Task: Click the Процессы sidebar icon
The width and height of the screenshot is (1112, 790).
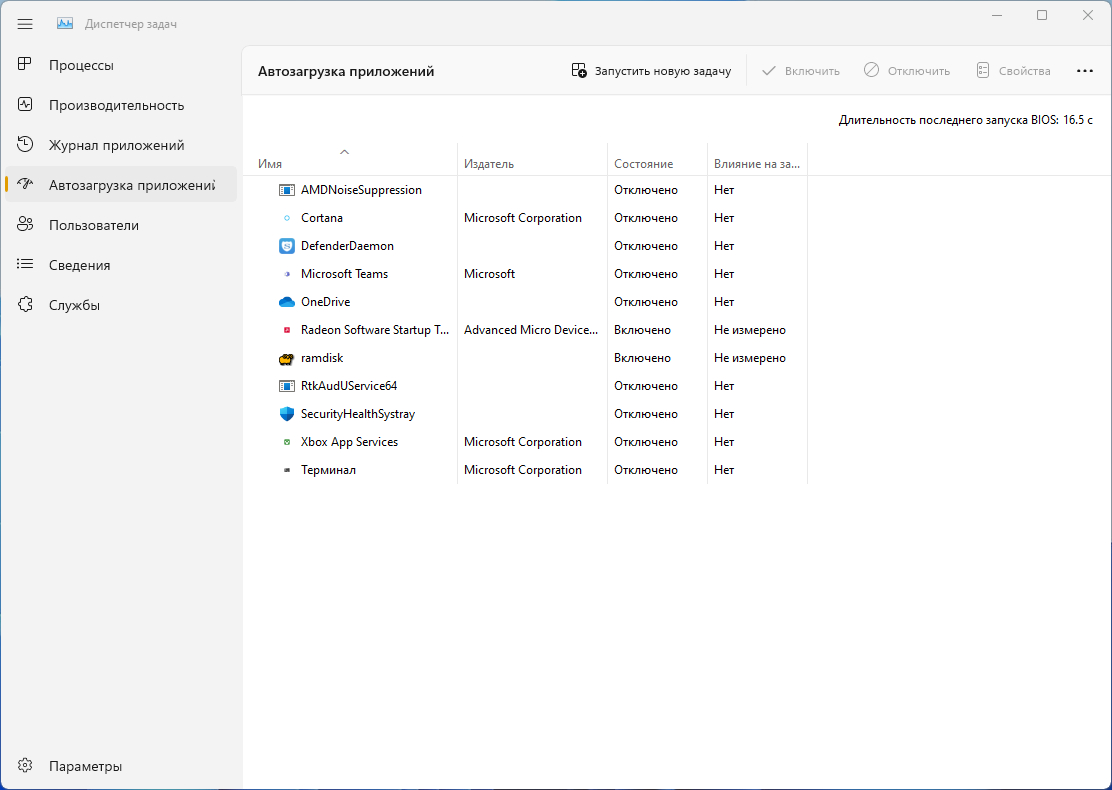Action: click(25, 65)
